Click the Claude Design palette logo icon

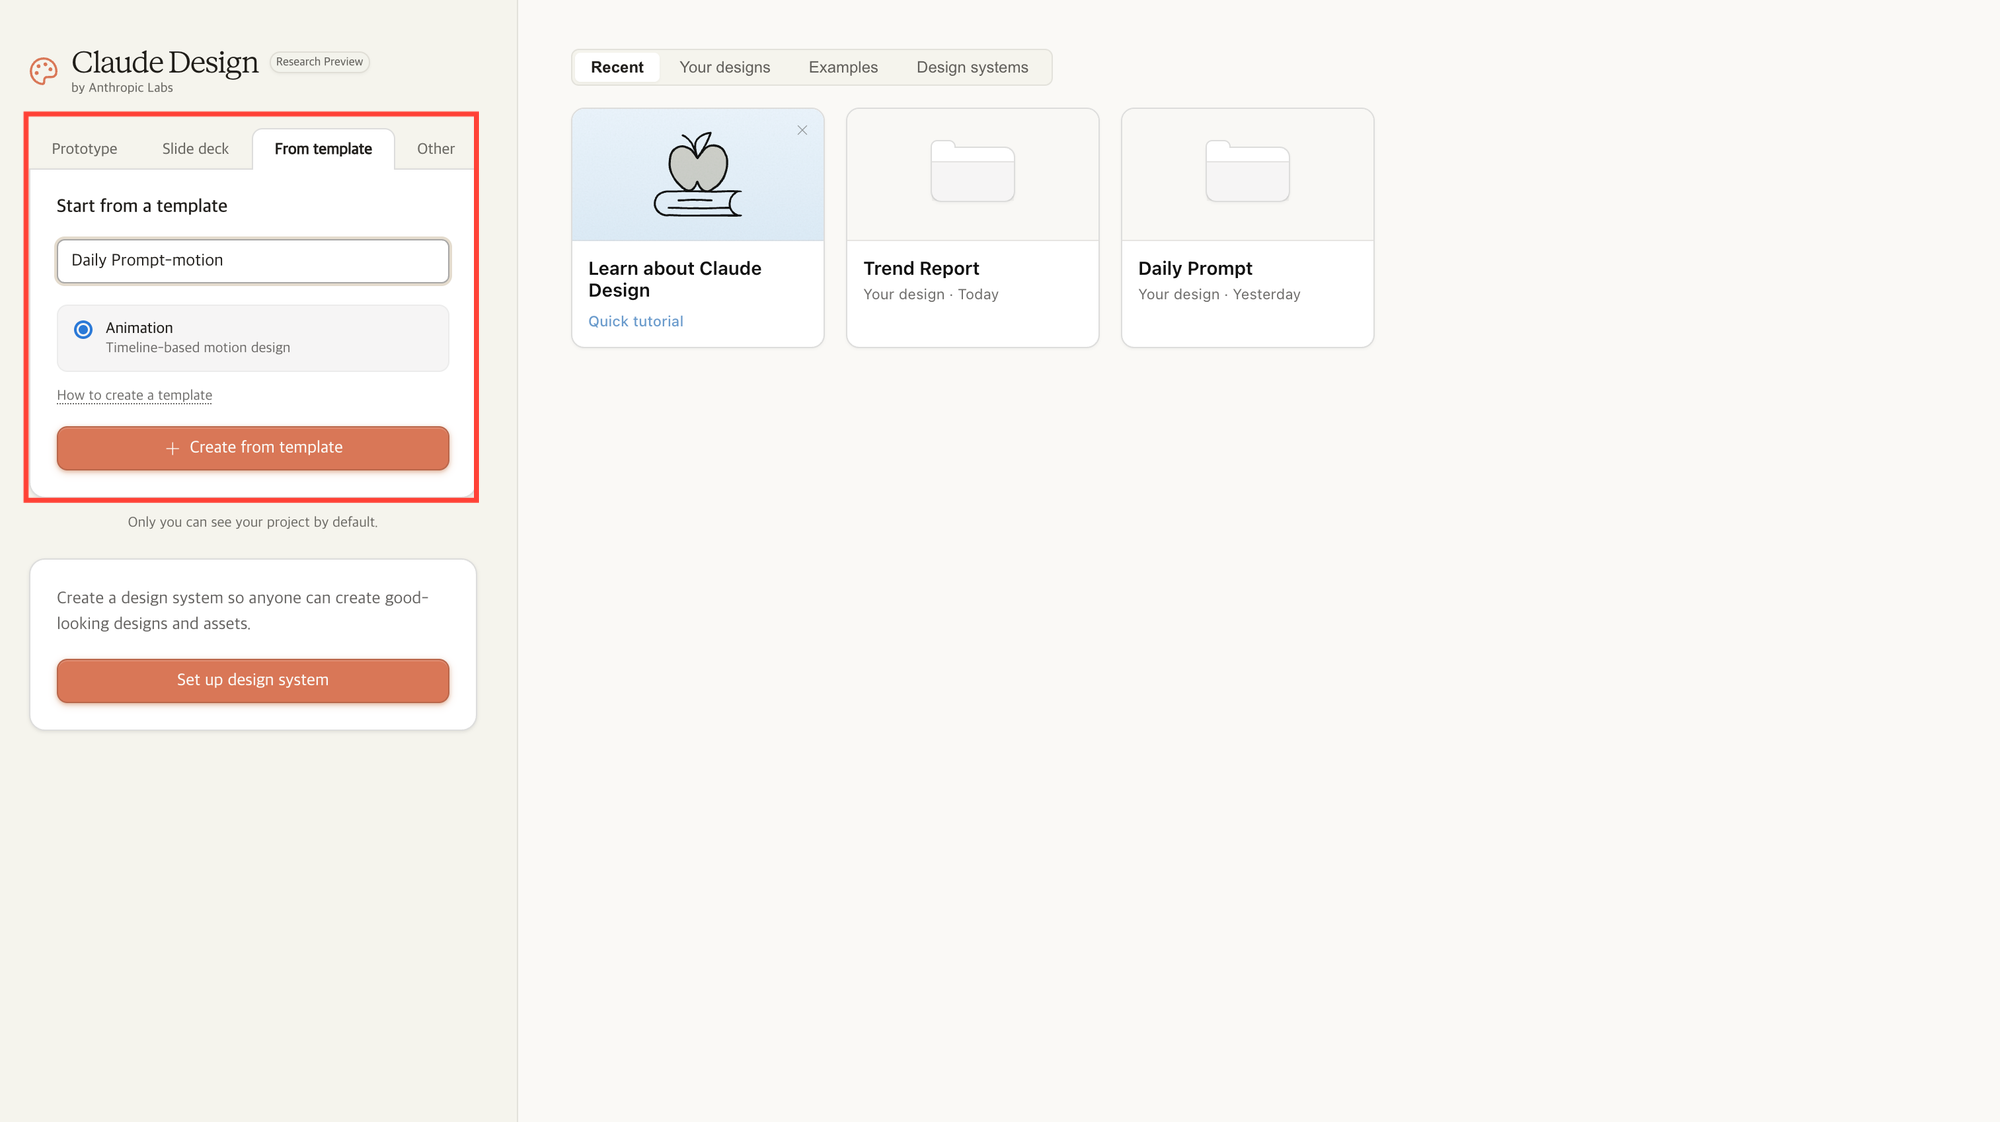coord(43,70)
